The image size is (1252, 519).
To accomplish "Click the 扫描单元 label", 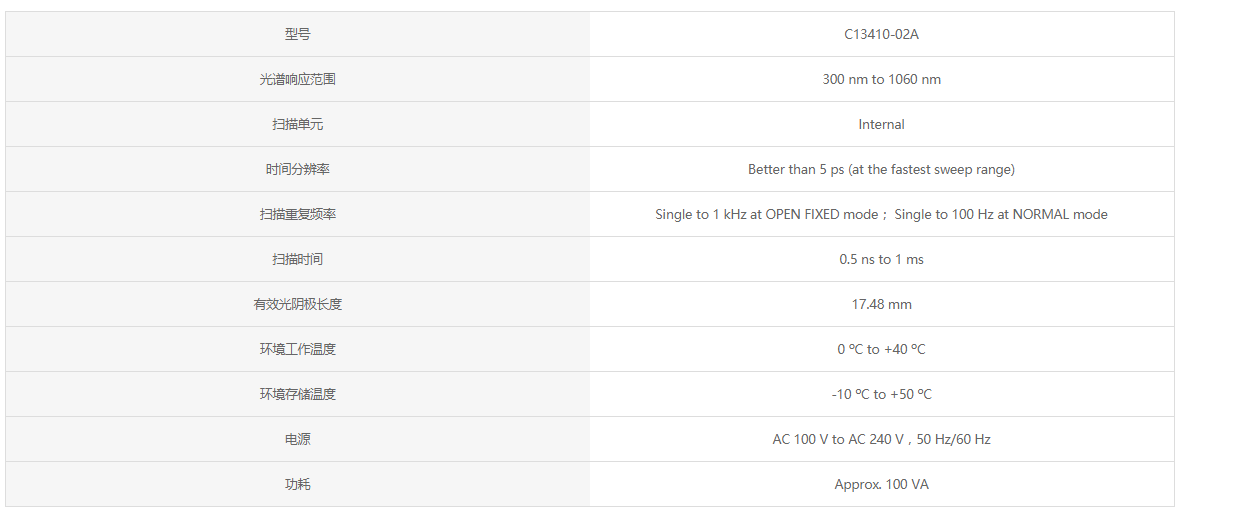I will [297, 124].
